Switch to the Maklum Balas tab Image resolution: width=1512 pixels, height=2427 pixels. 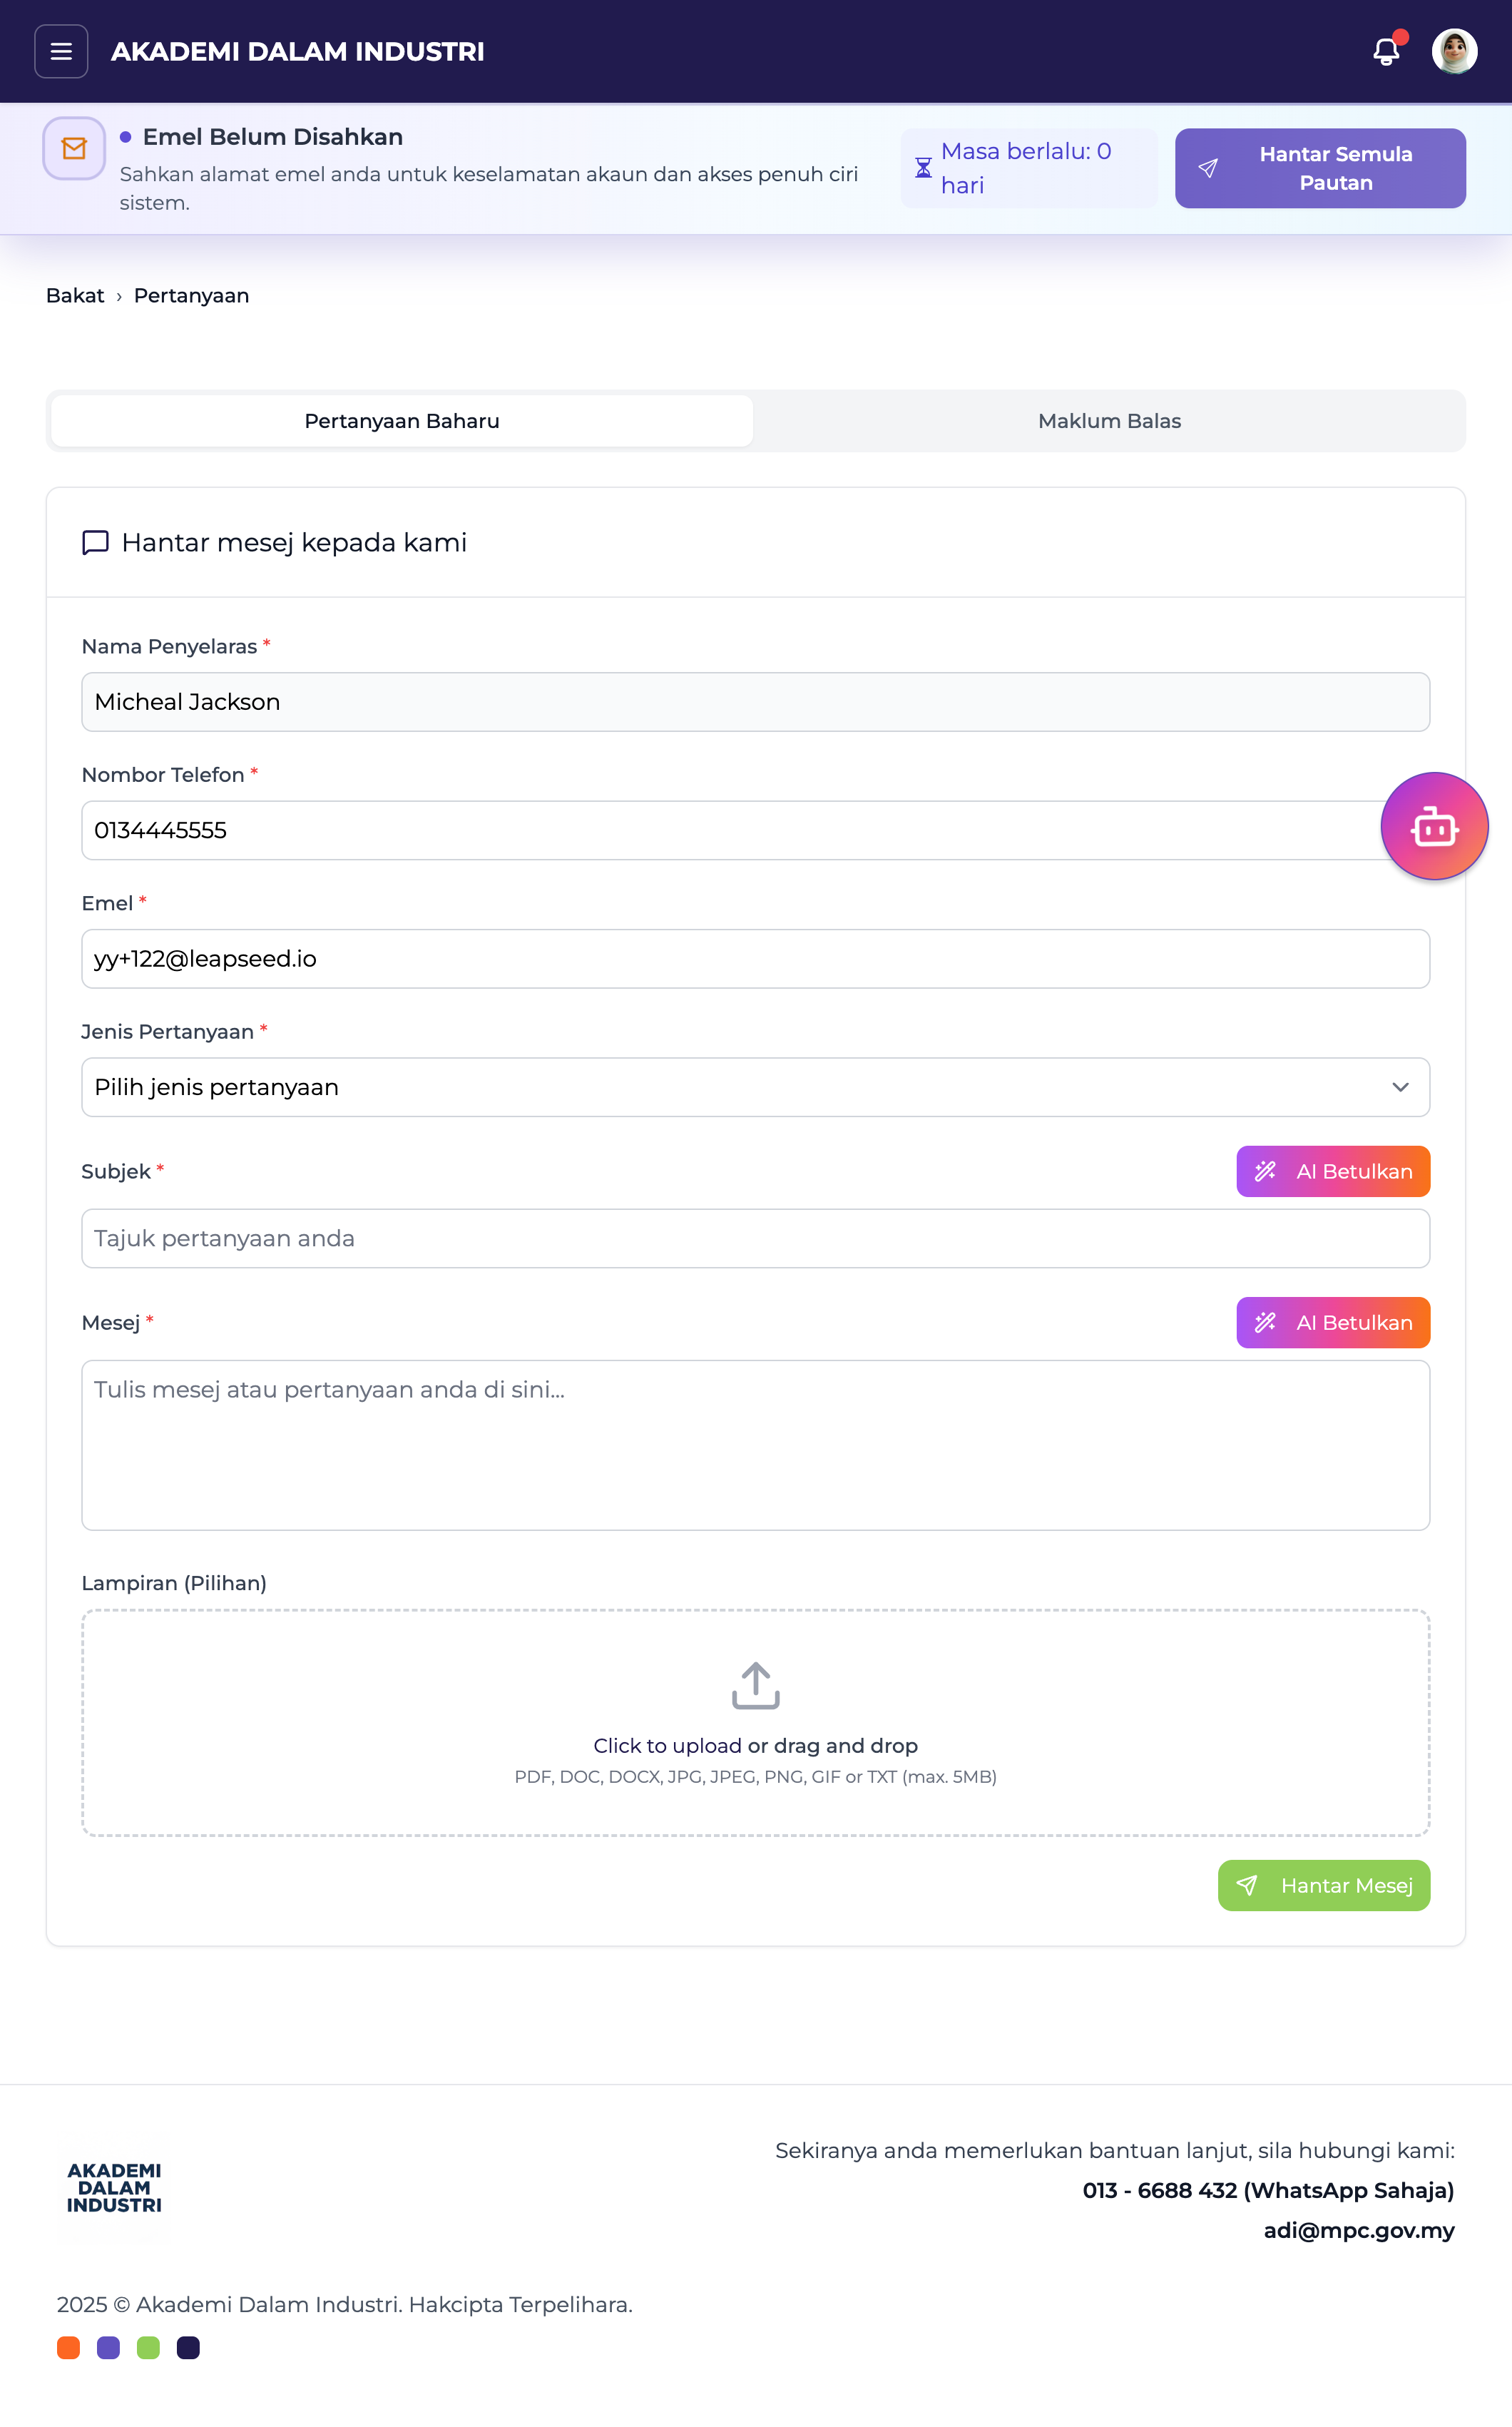pyautogui.click(x=1109, y=421)
